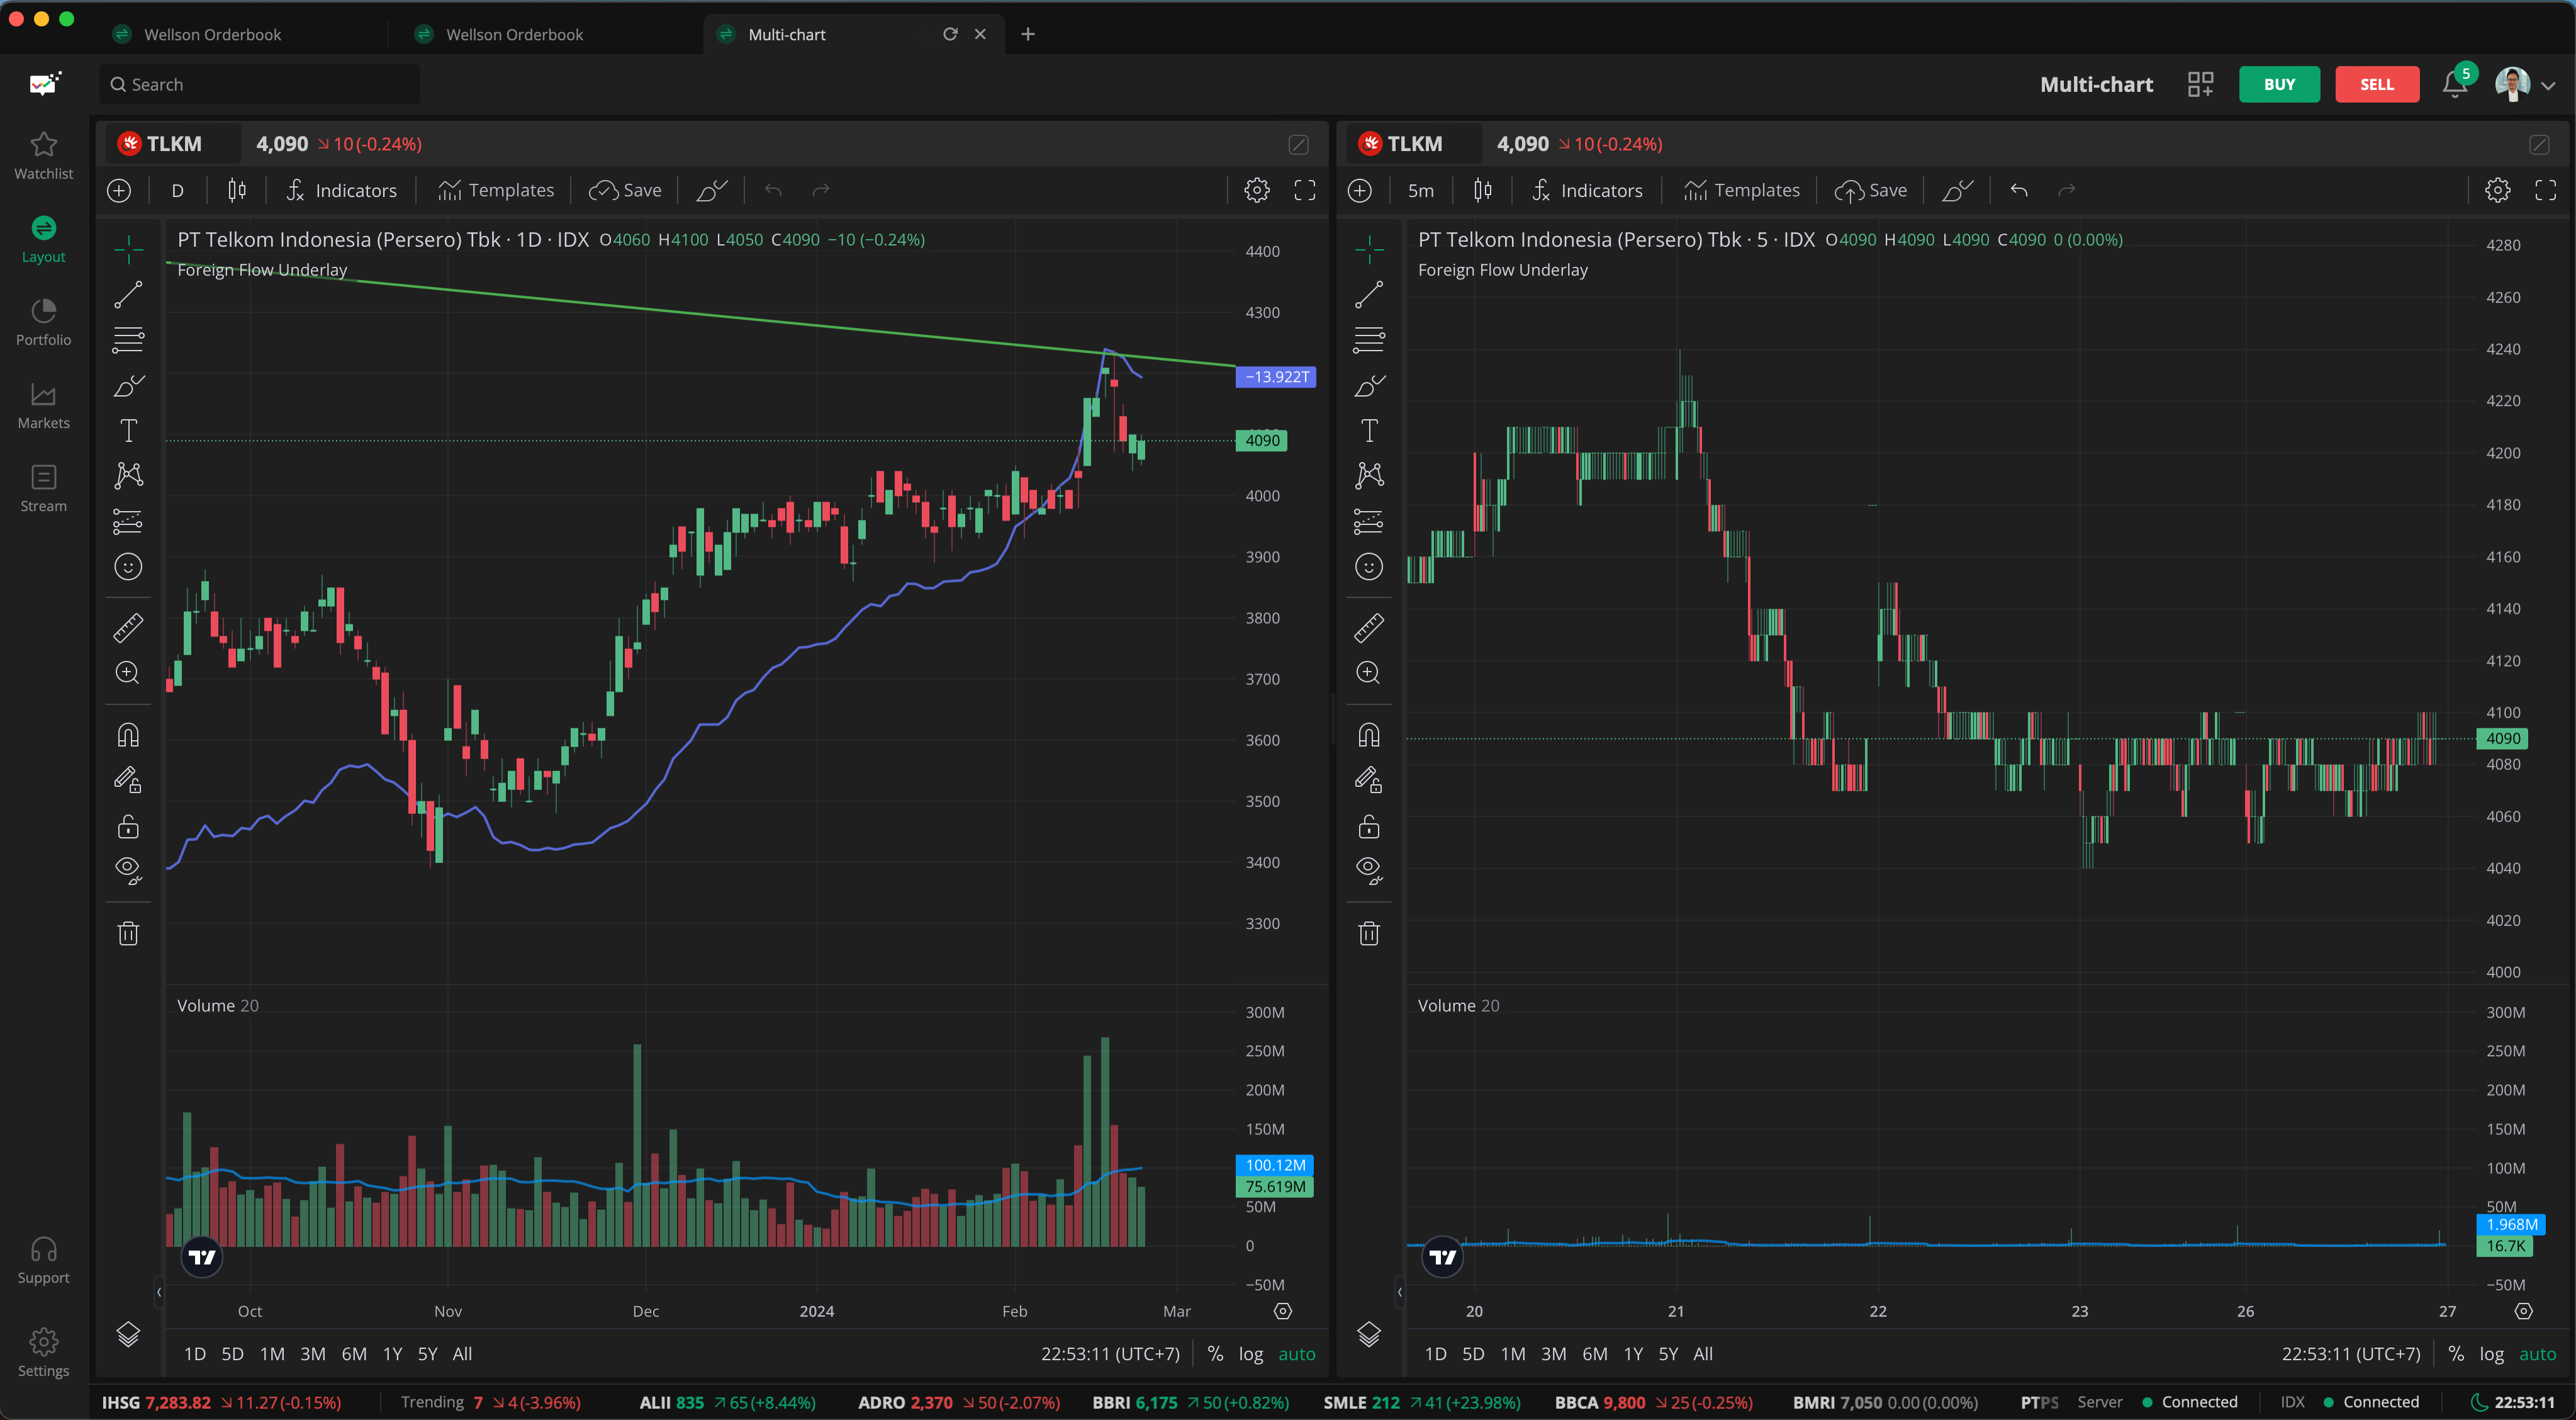The image size is (2576, 1420).
Task: Select the Zoom-in tool on the chart toolbar
Action: (x=128, y=672)
